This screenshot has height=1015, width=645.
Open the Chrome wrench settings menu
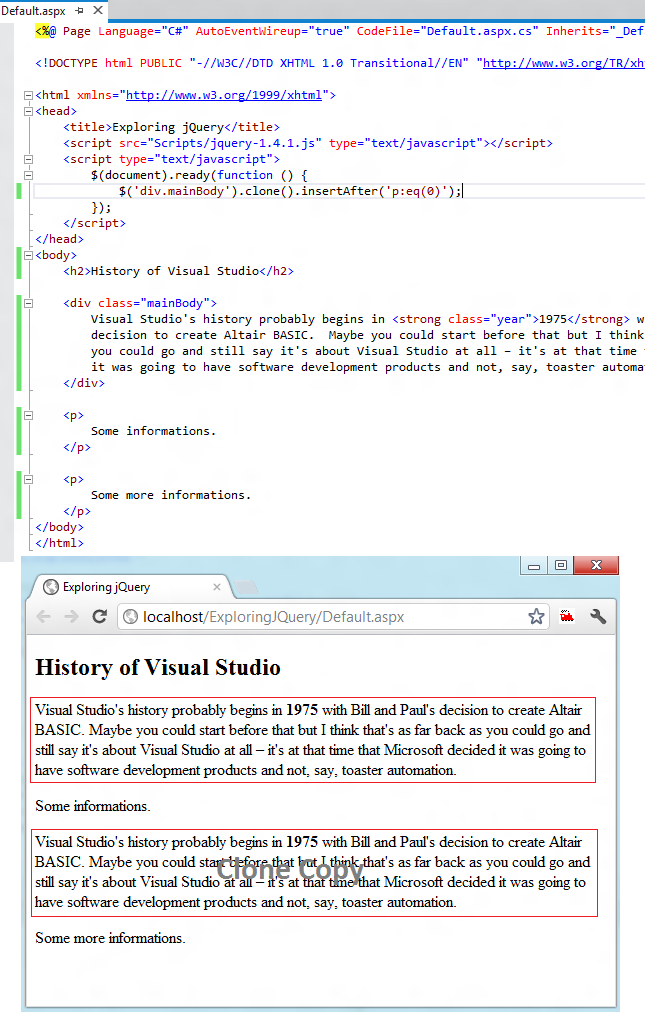[598, 616]
